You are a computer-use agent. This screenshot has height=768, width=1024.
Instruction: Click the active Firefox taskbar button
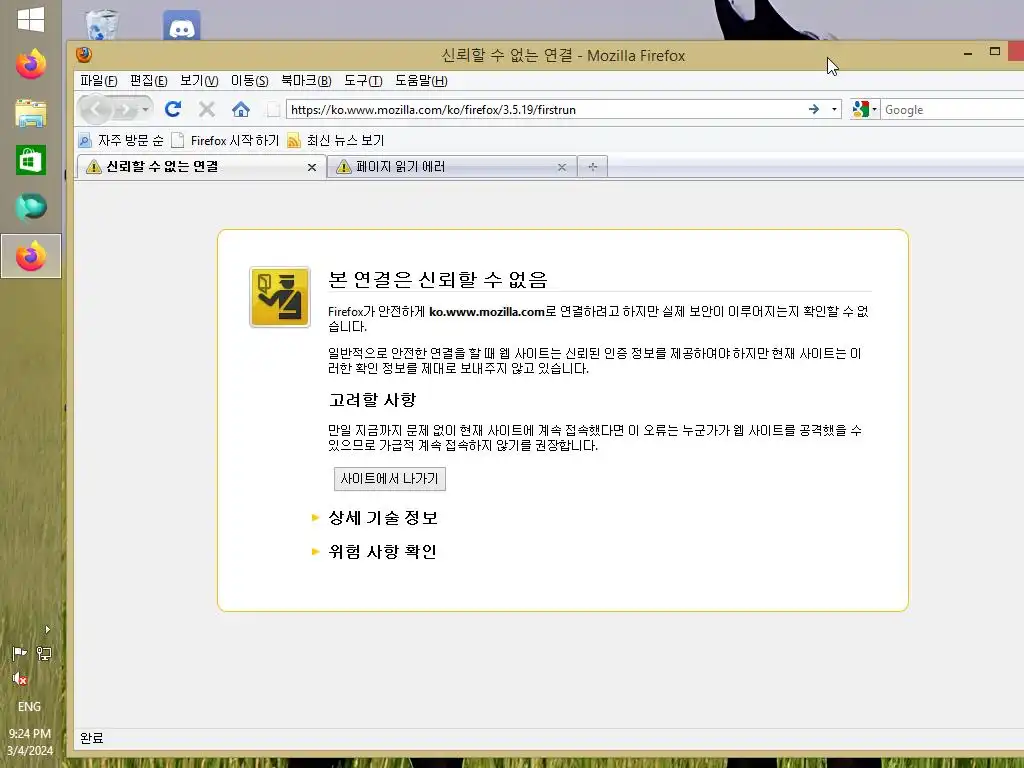pos(31,256)
